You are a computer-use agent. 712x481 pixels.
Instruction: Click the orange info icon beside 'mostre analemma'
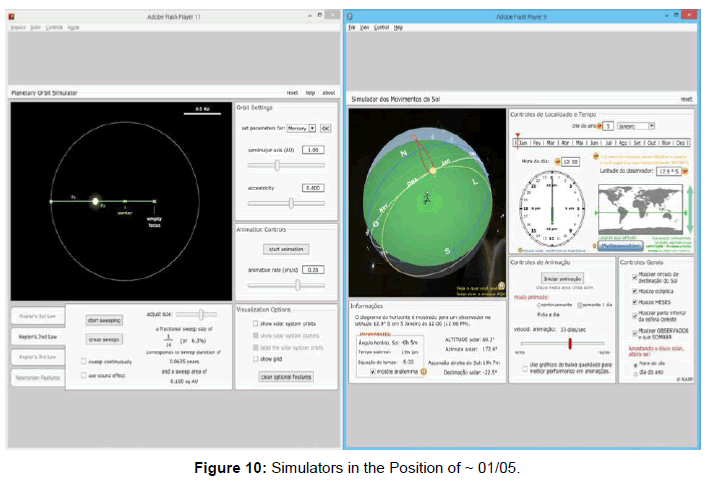point(423,371)
